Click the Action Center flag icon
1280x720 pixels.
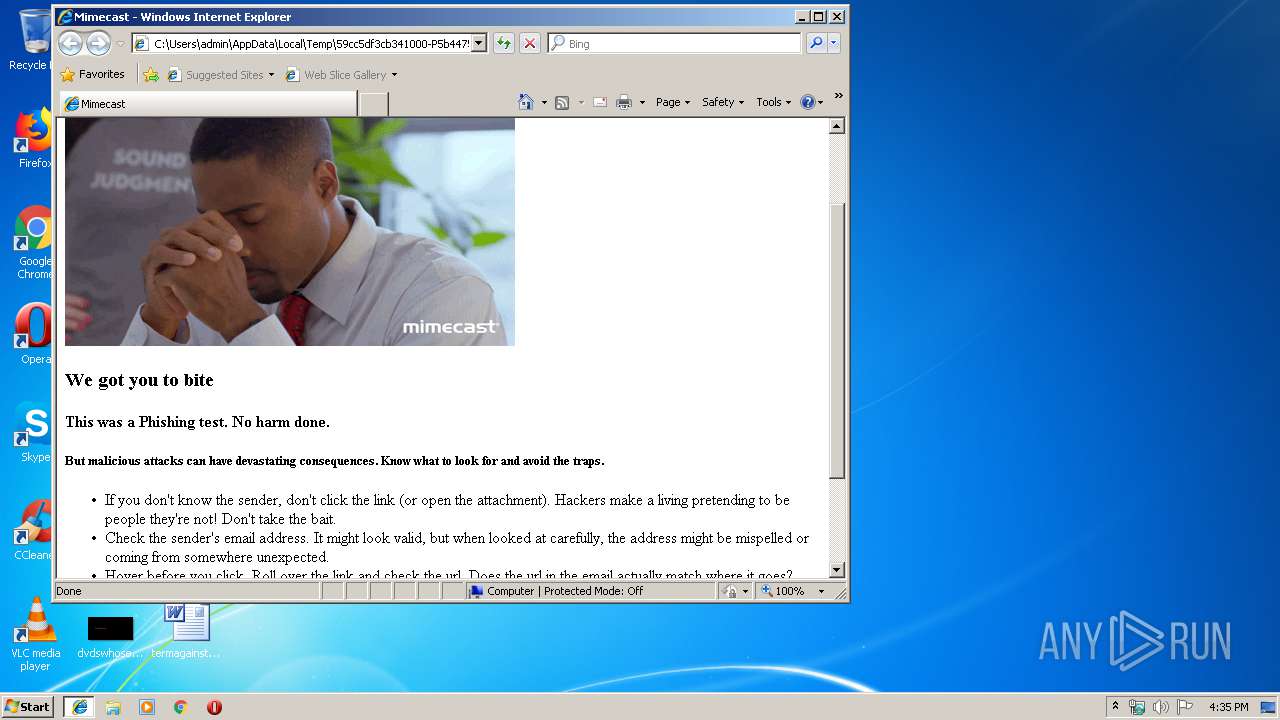click(1185, 707)
